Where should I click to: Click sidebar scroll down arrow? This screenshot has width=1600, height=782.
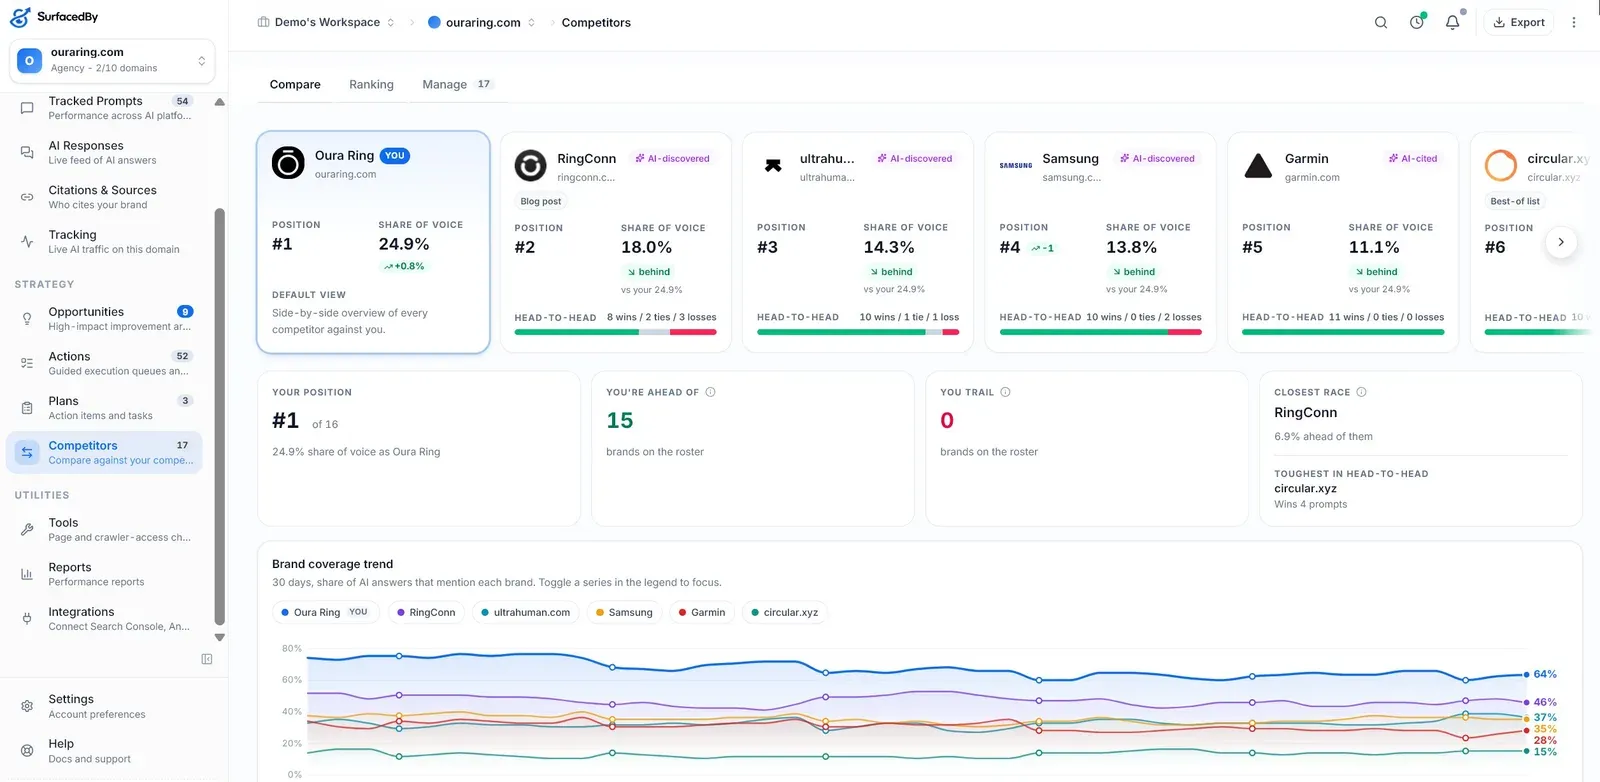pyautogui.click(x=220, y=637)
